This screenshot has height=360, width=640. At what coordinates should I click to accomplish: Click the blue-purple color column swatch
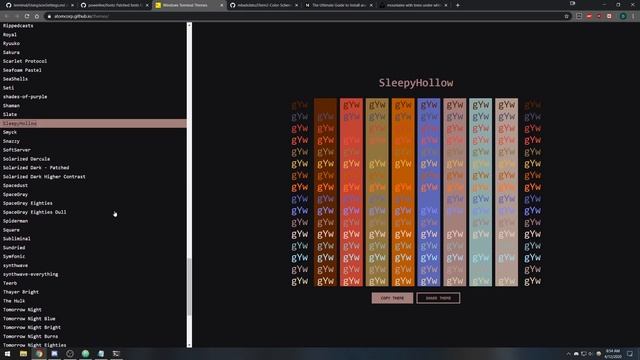429,192
